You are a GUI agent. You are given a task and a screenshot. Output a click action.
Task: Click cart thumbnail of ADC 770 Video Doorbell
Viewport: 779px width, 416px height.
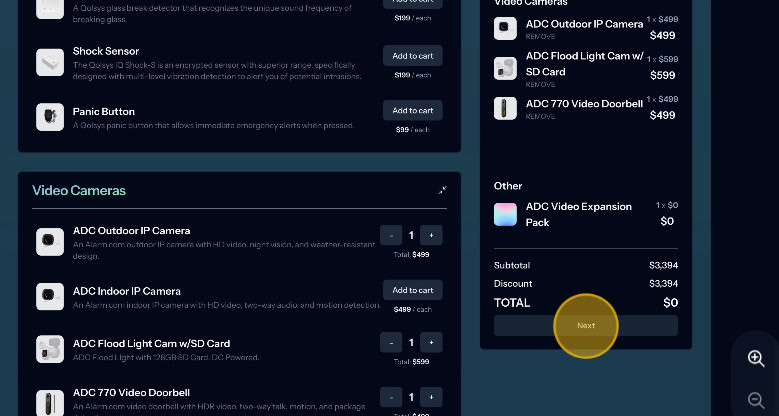[x=505, y=108]
